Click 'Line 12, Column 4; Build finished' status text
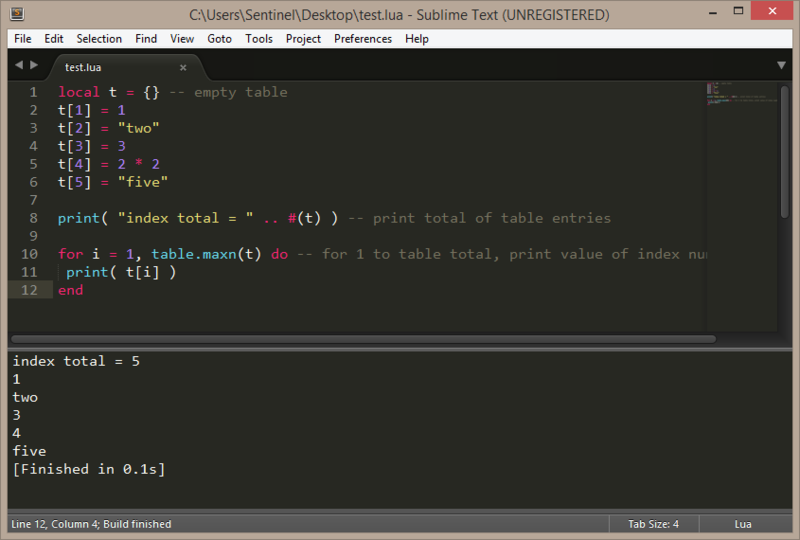Screen dimensions: 800x540 [91, 524]
